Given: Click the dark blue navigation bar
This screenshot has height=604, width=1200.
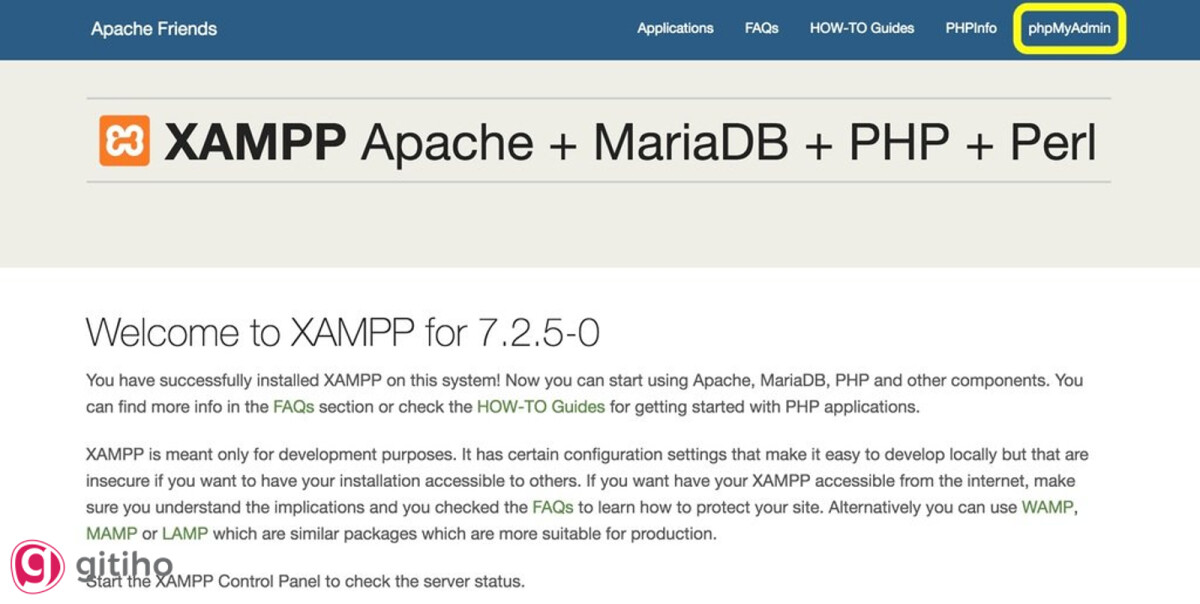Looking at the screenshot, I should click(400, 28).
